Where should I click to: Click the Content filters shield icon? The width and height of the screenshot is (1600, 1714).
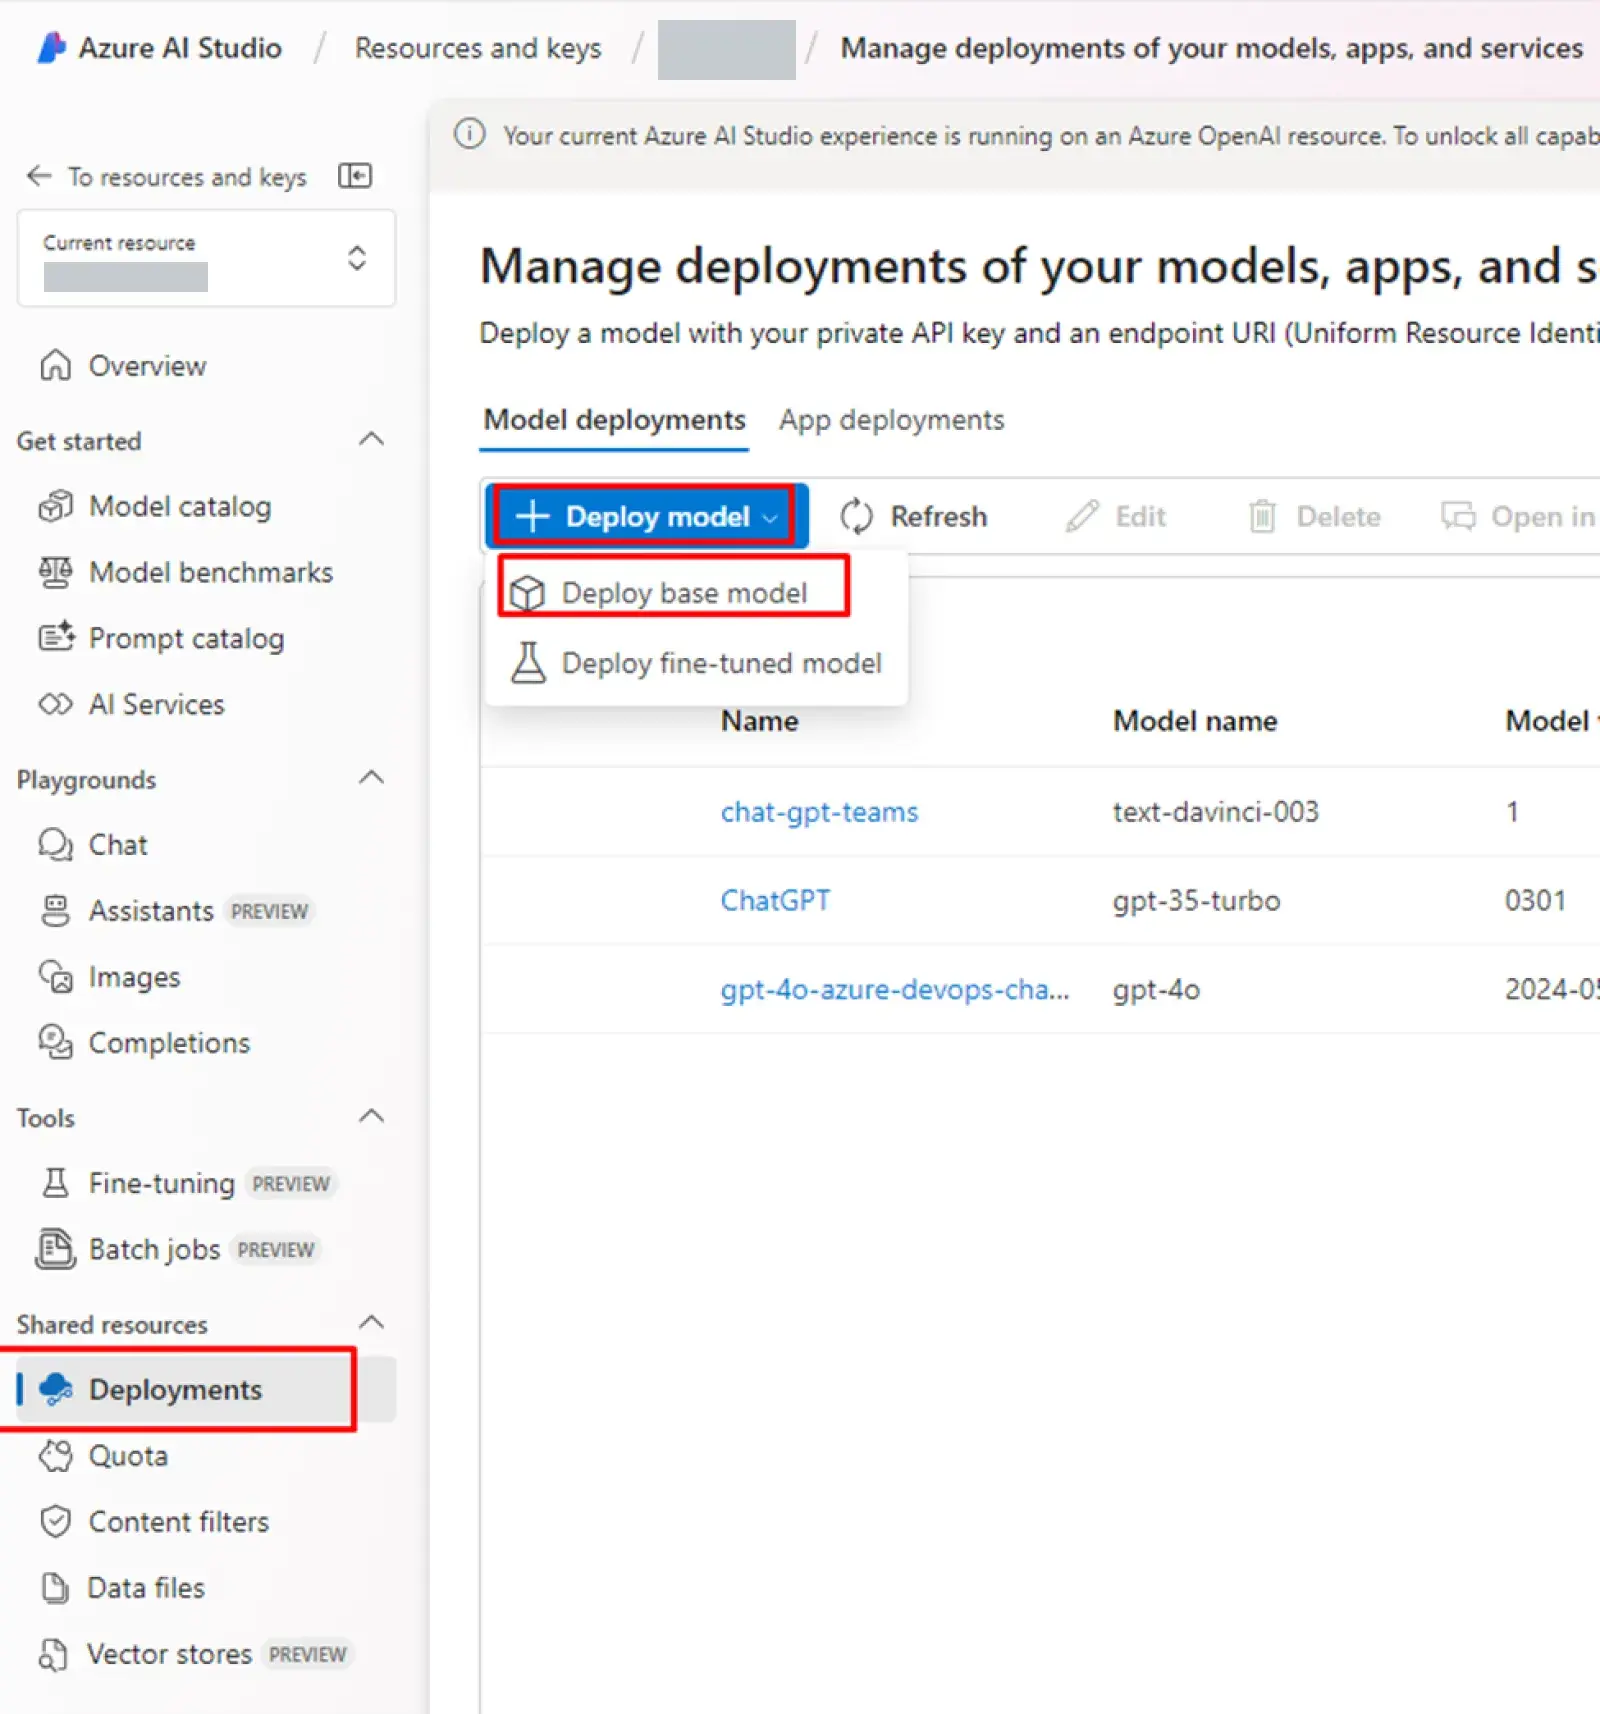point(56,1521)
